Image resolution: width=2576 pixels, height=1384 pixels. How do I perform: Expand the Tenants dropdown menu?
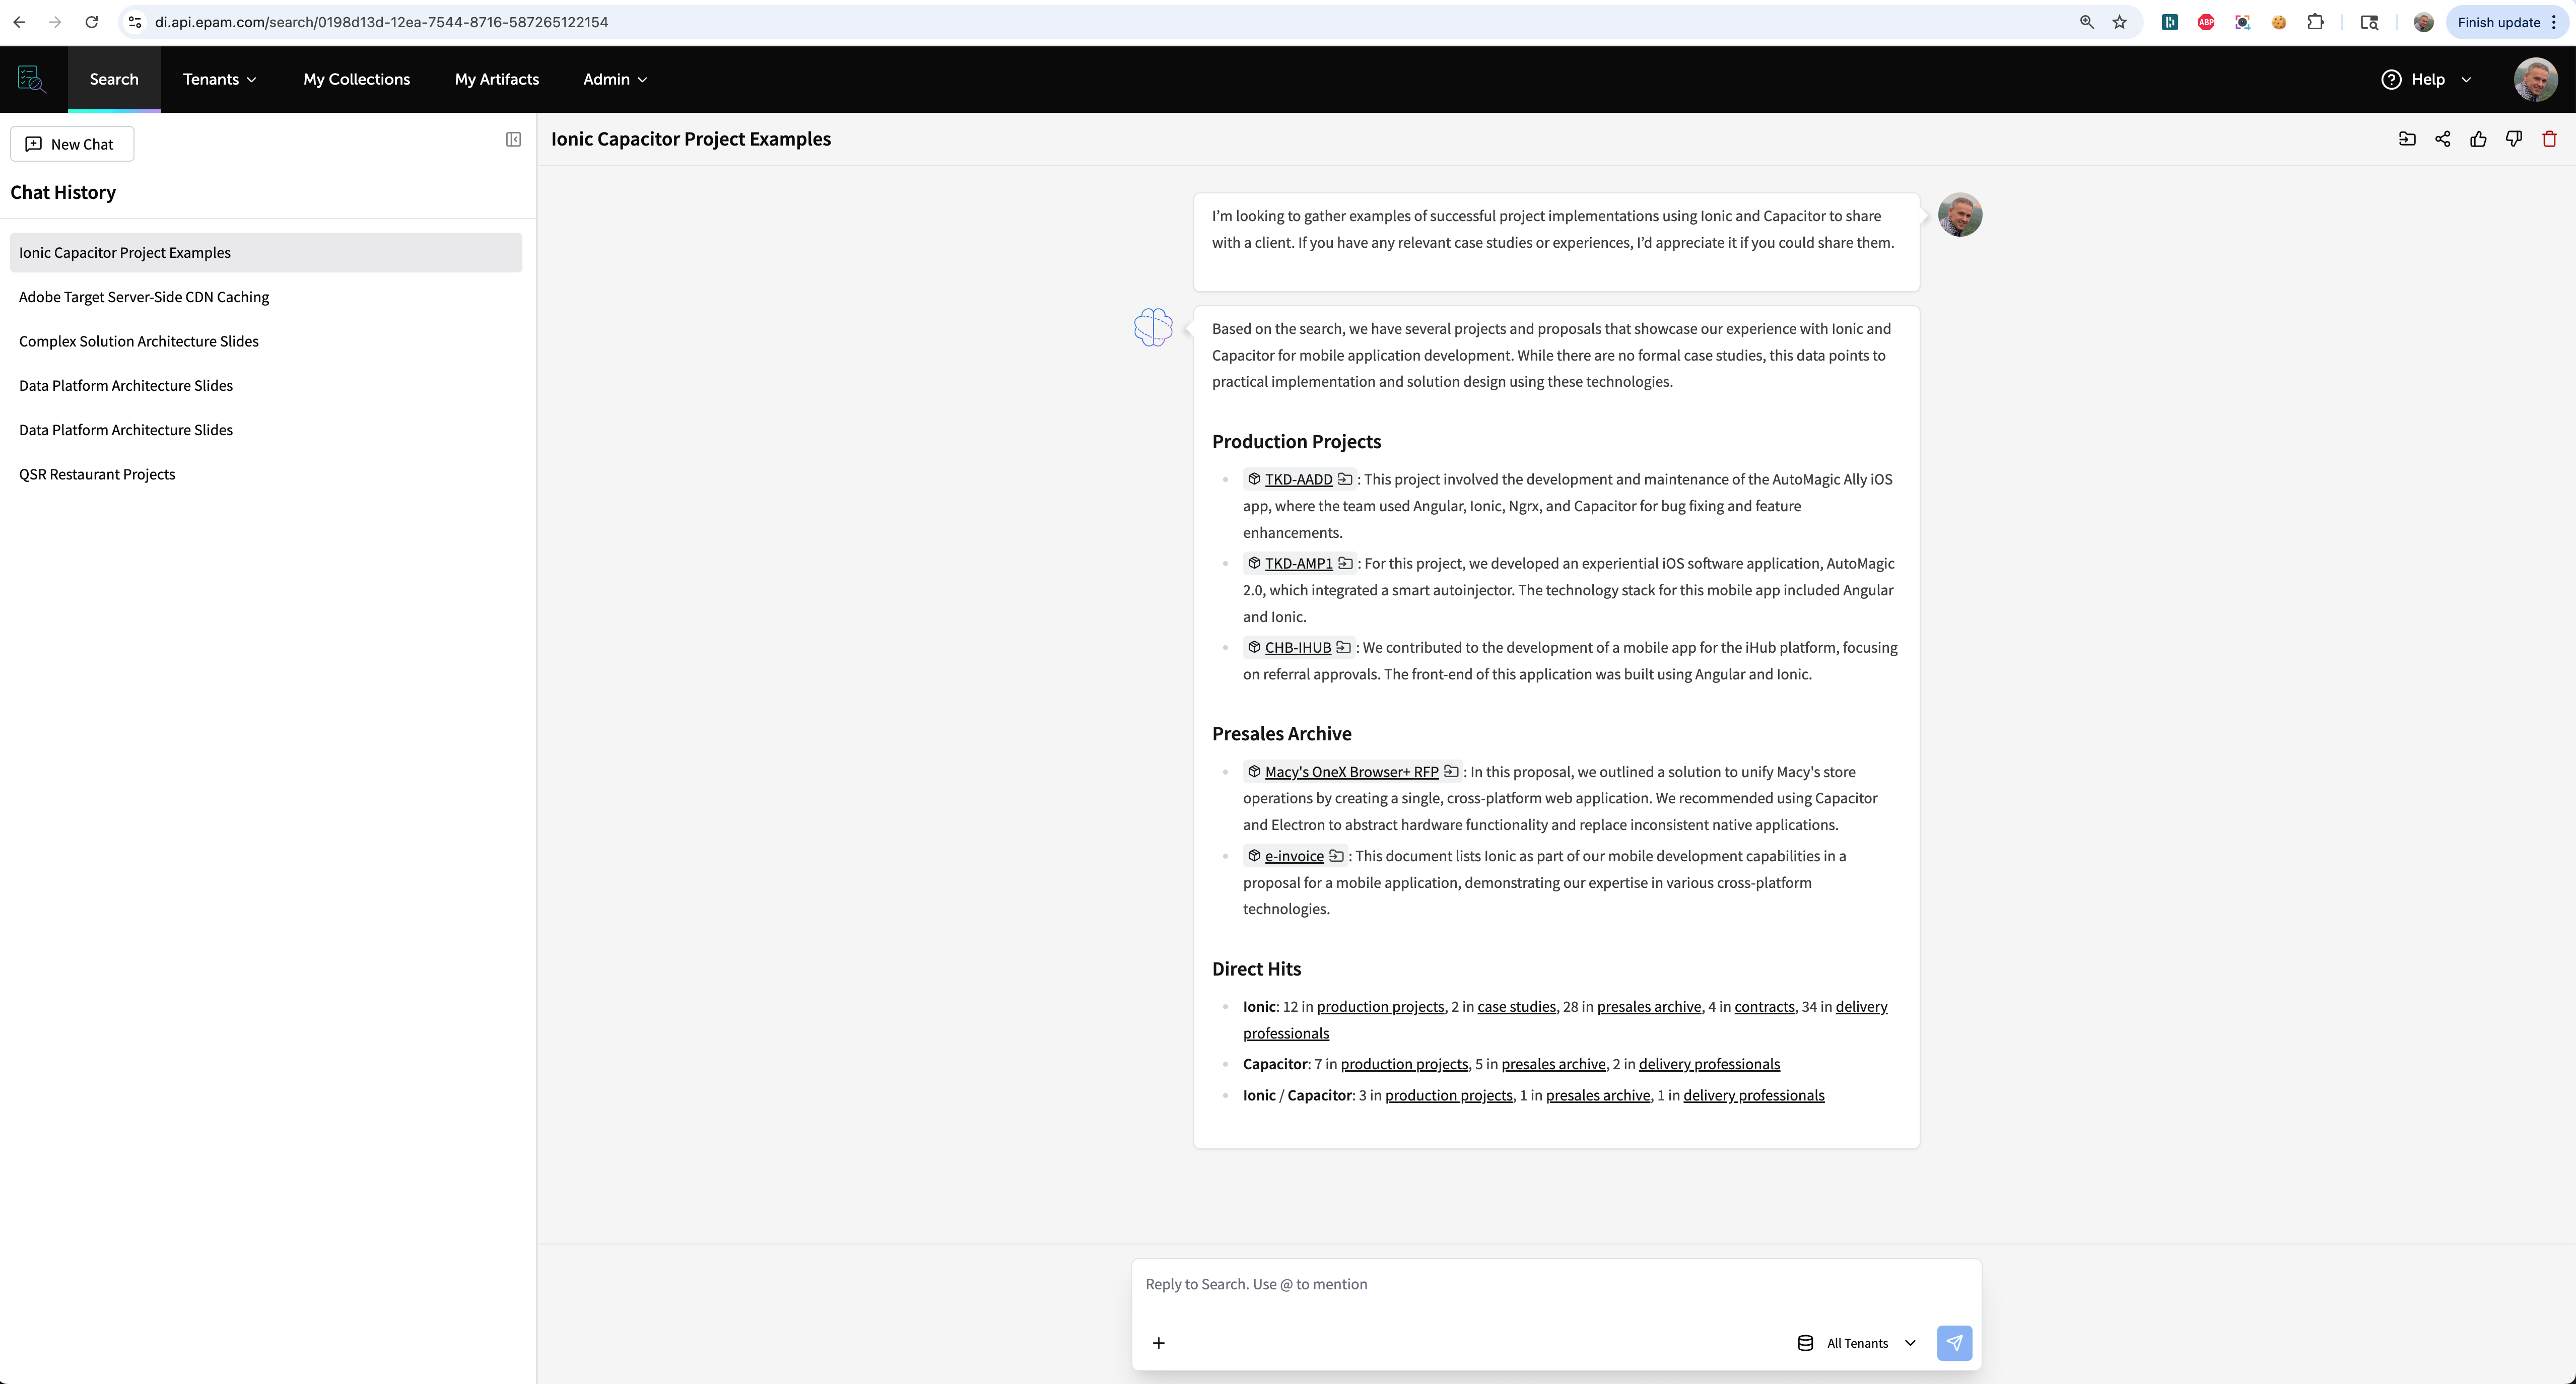(x=219, y=79)
